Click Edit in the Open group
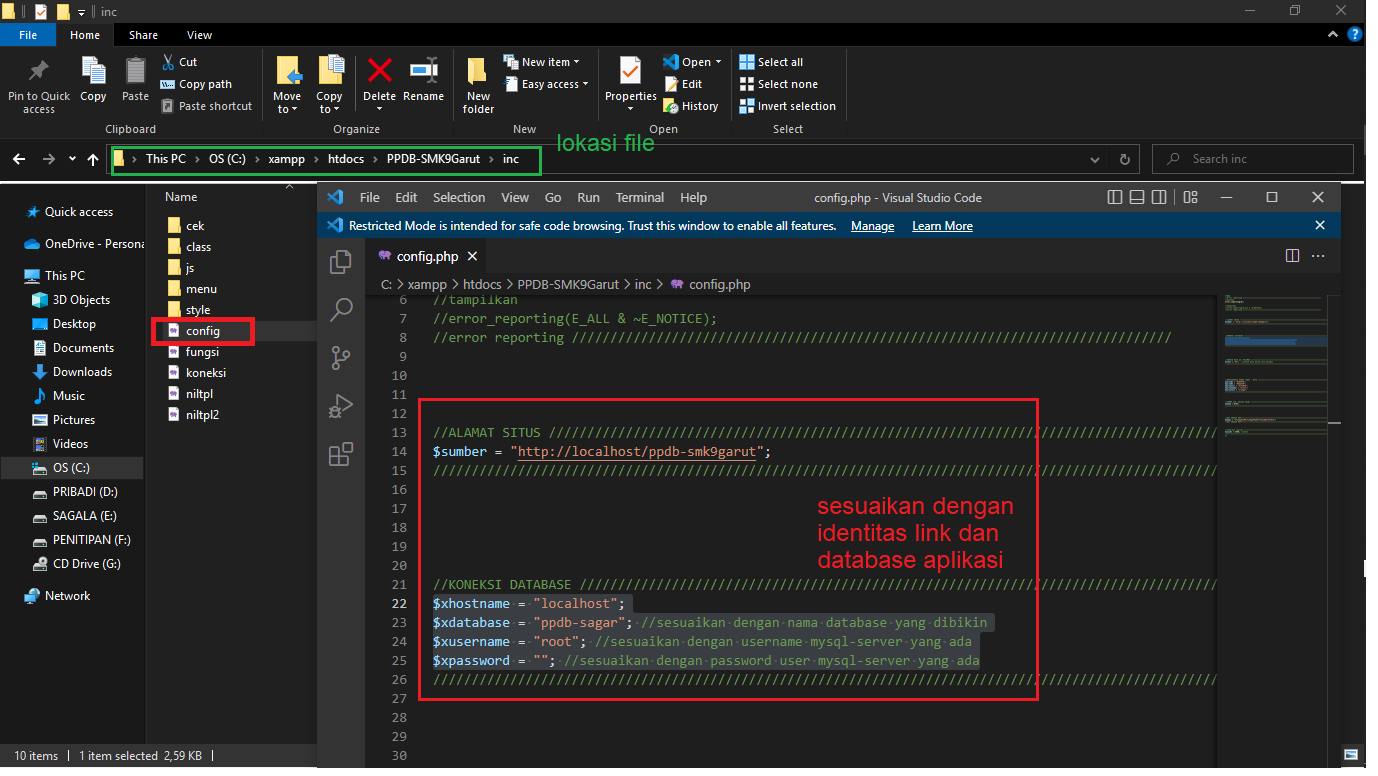 tap(683, 84)
